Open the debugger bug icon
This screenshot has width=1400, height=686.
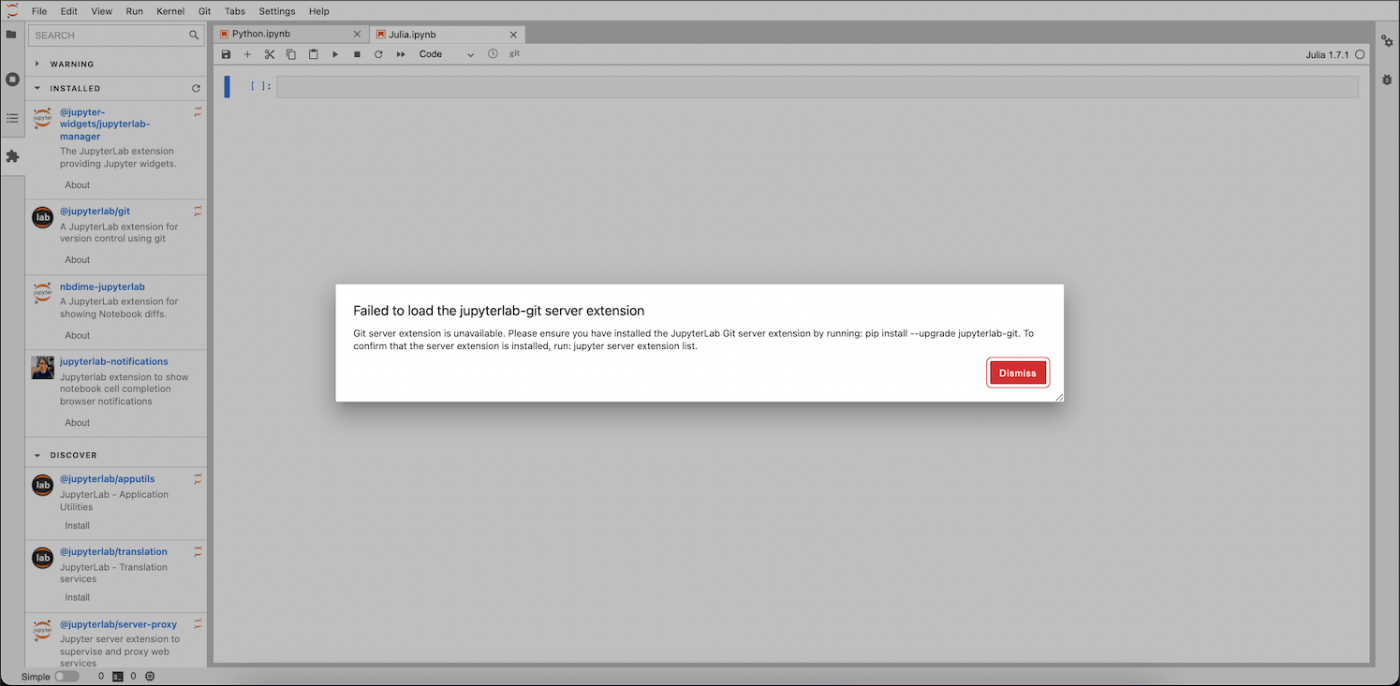(1387, 79)
